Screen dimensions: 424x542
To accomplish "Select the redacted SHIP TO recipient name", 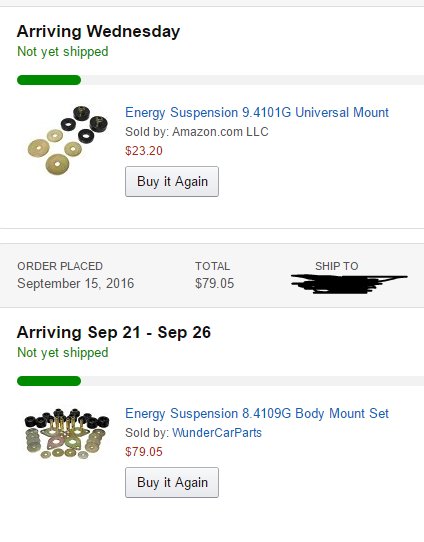I will click(x=349, y=283).
